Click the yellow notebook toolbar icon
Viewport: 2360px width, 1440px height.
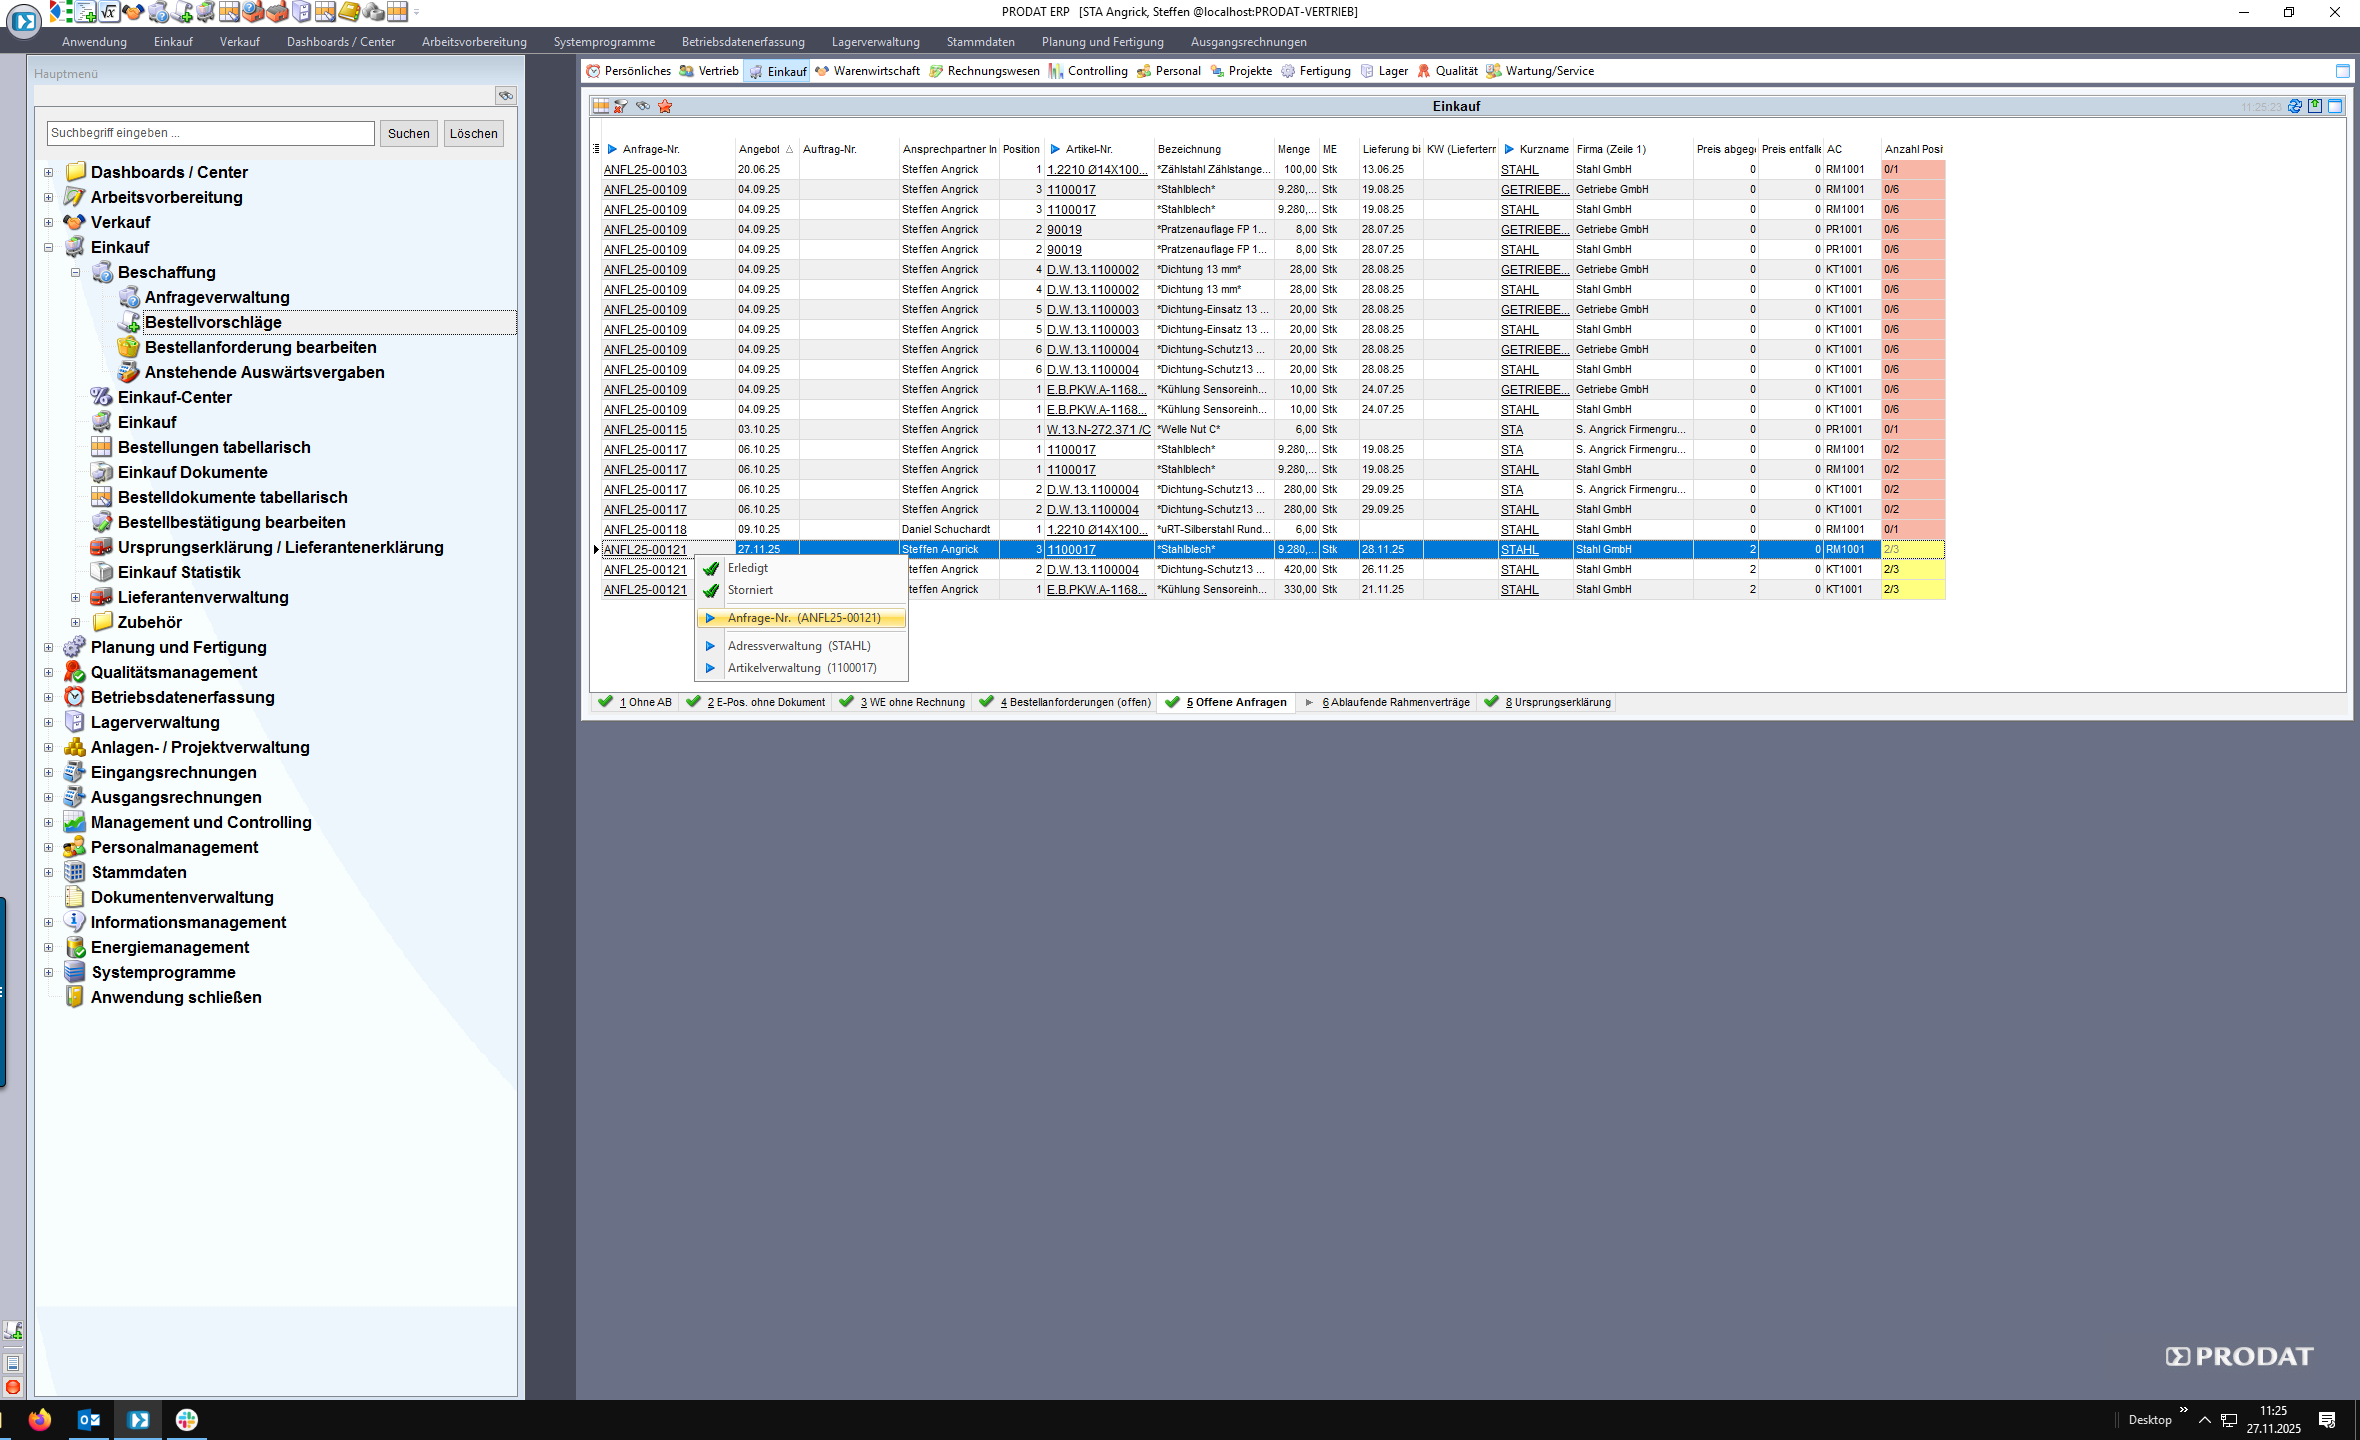pyautogui.click(x=349, y=12)
